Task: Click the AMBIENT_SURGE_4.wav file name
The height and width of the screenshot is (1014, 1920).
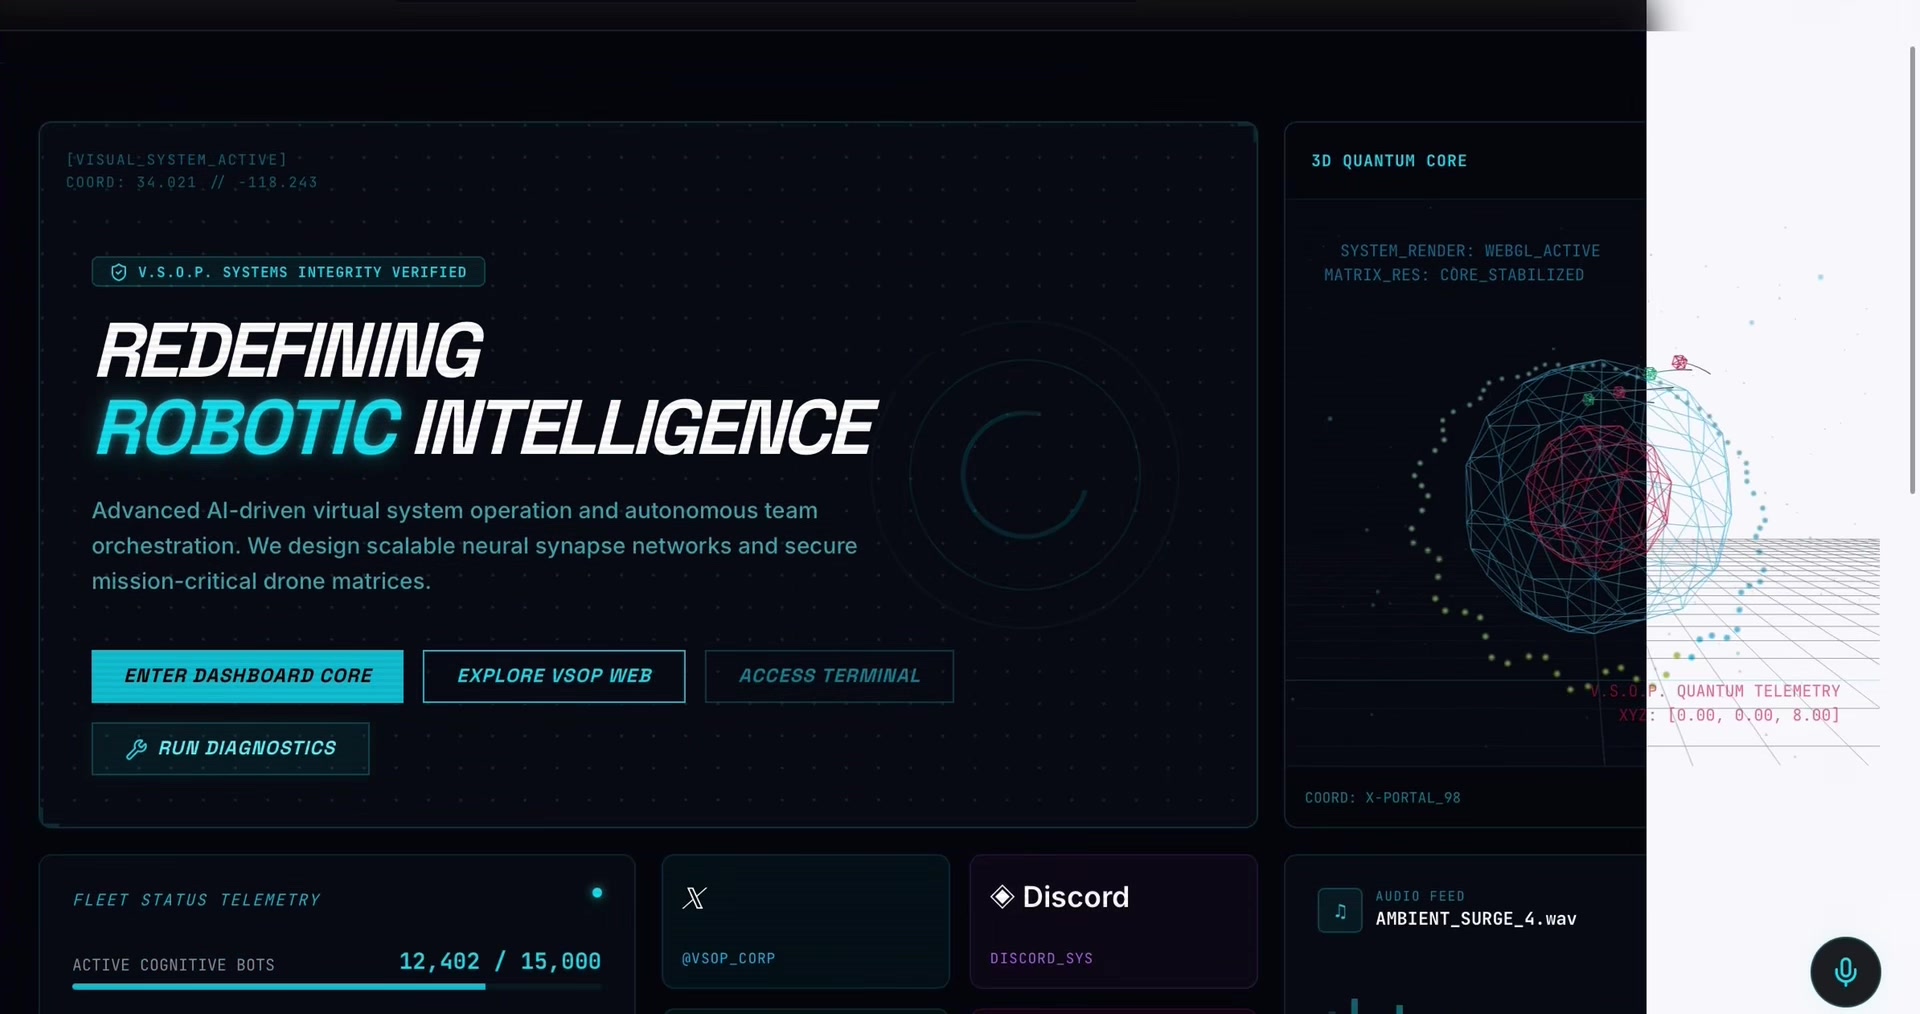Action: coord(1476,919)
